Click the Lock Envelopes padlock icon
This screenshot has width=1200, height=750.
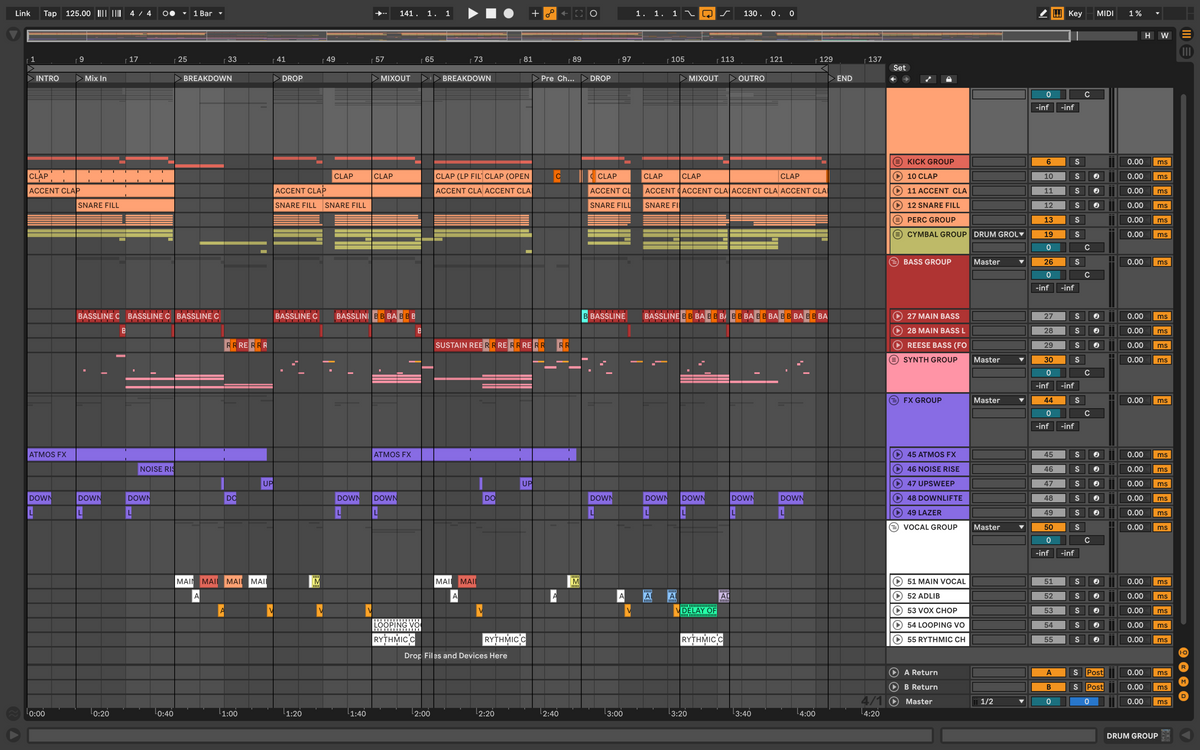[x=948, y=79]
